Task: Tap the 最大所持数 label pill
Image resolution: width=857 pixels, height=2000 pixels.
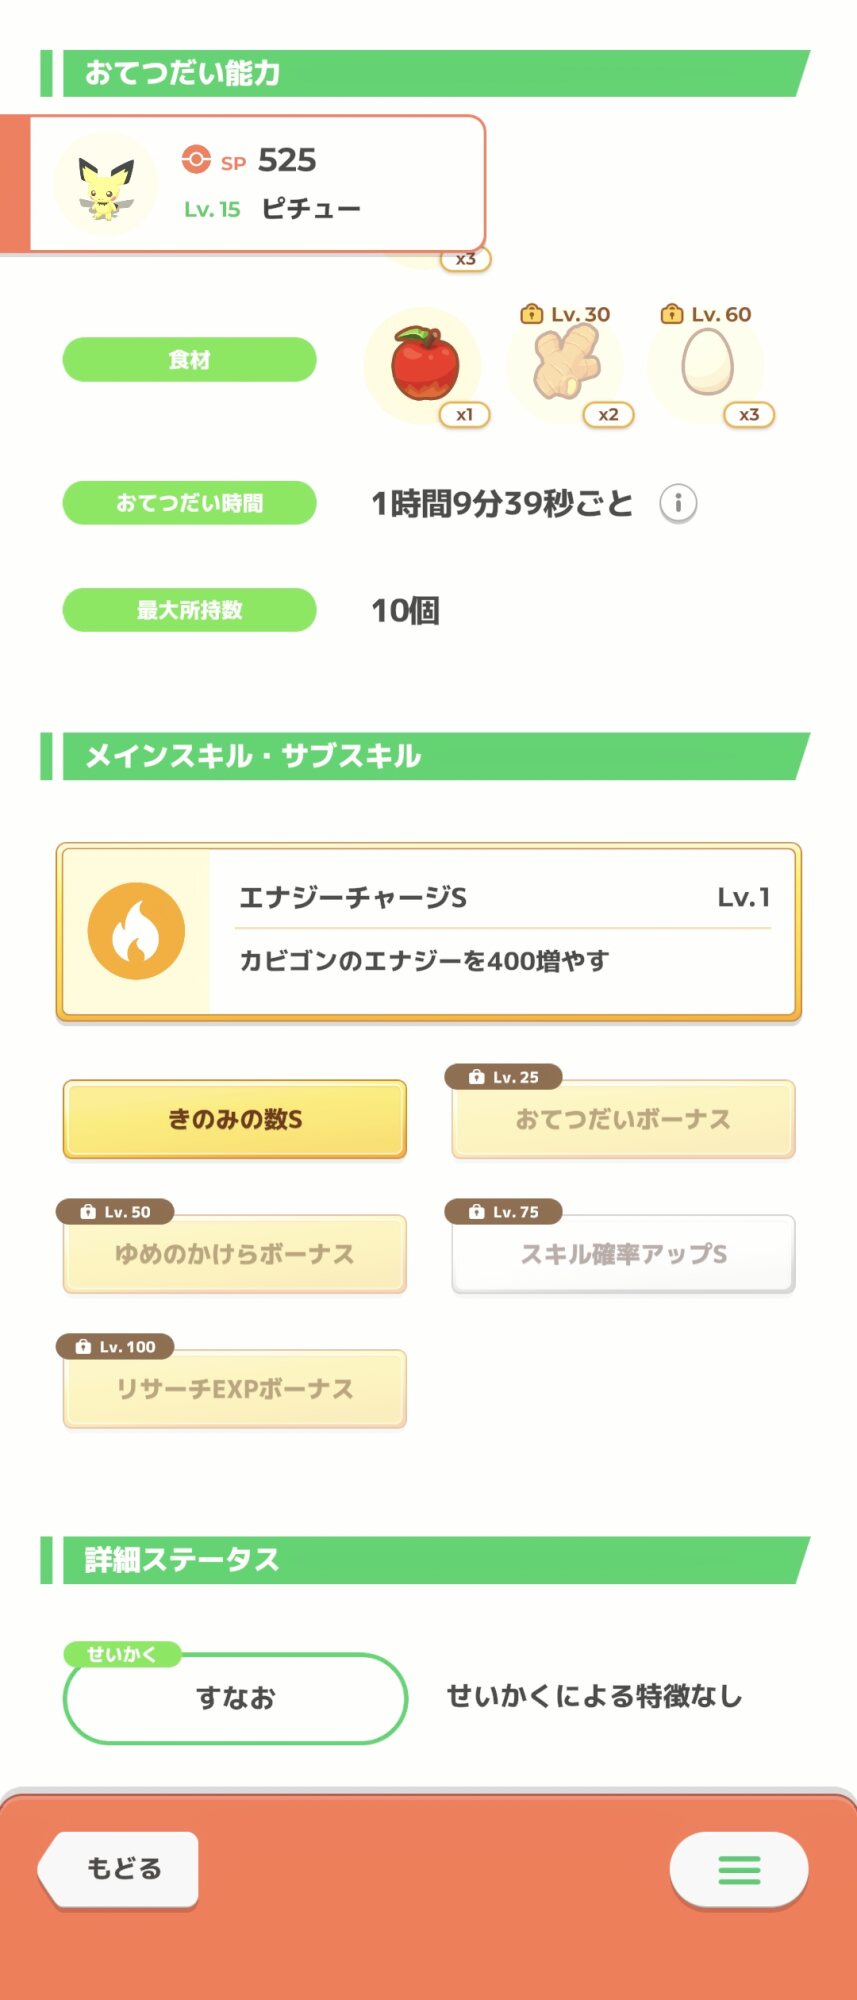Action: coord(190,610)
